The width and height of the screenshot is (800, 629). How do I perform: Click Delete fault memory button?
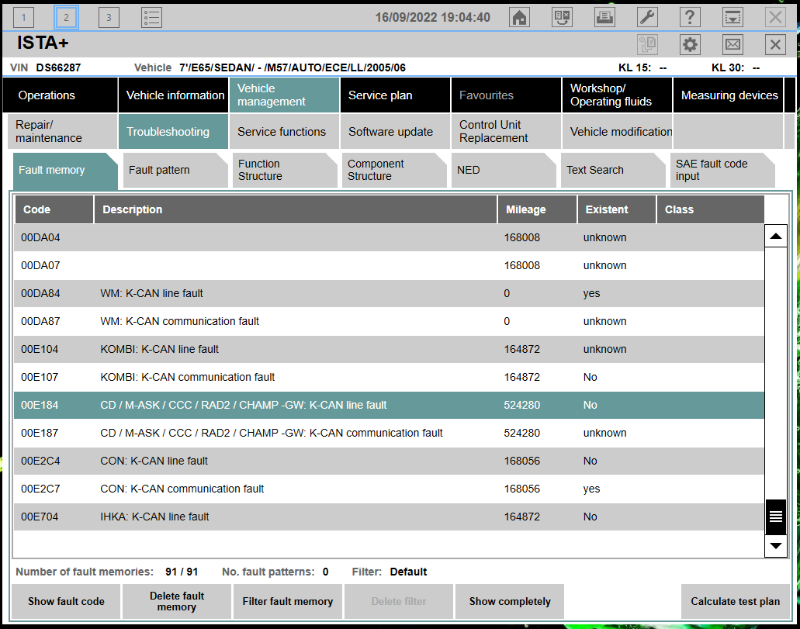[177, 601]
